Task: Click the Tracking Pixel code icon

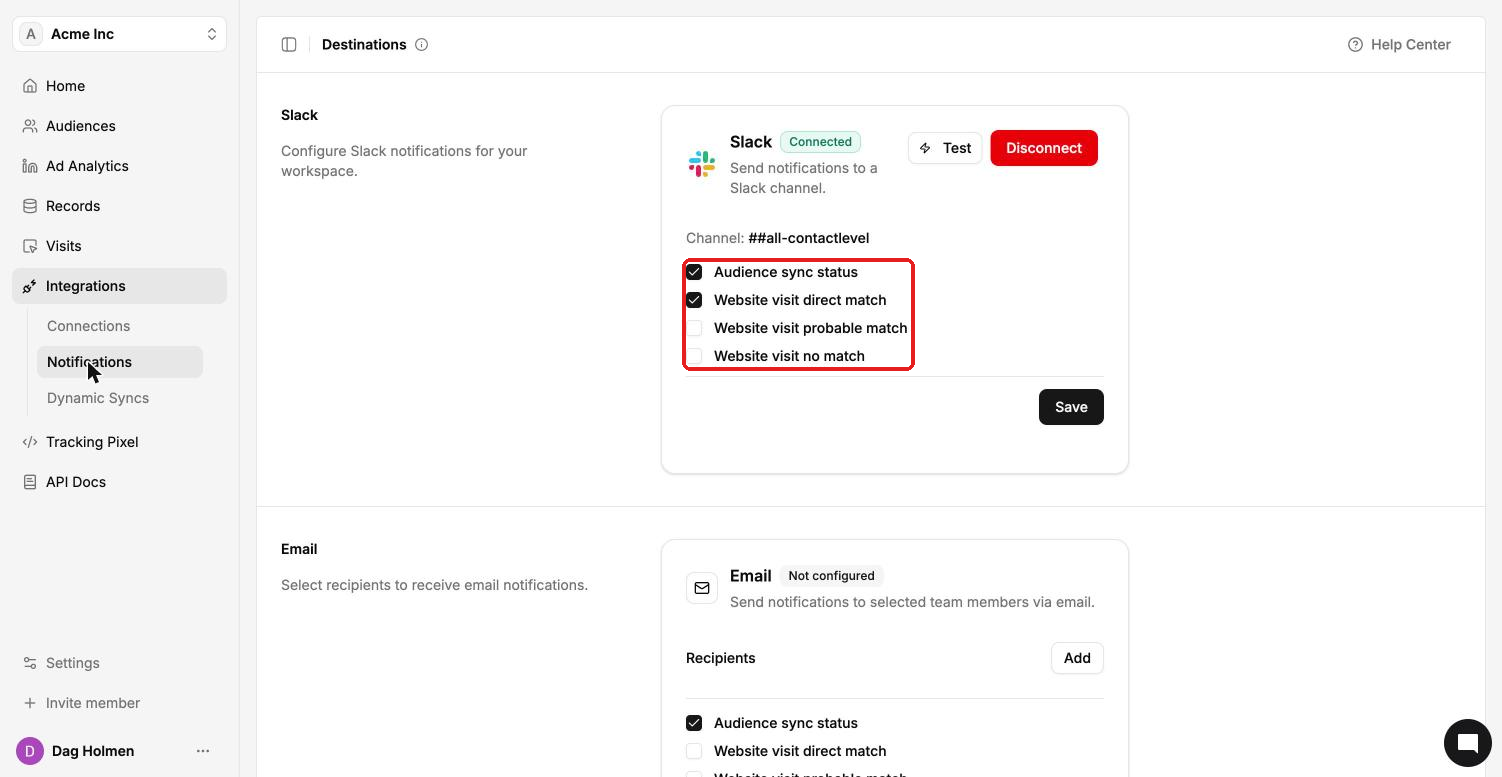Action: tap(30, 442)
